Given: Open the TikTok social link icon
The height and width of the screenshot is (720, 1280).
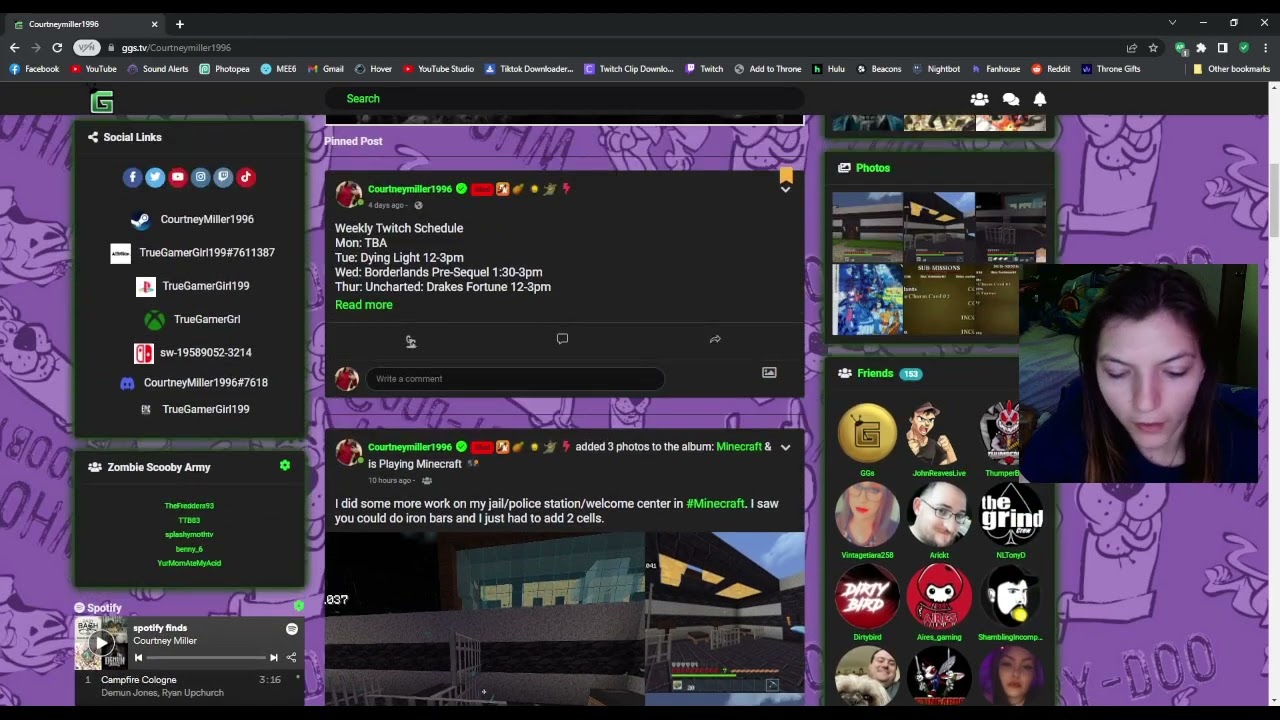Looking at the screenshot, I should coord(246,177).
